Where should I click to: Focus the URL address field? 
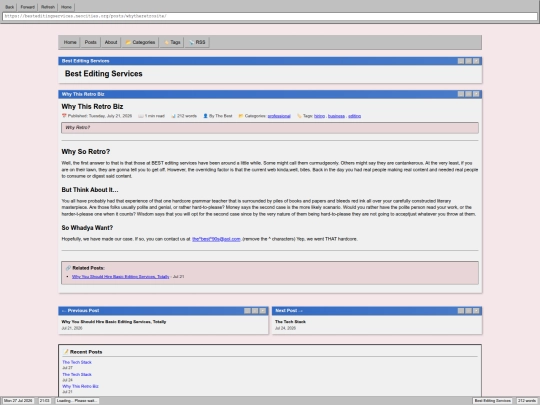tap(270, 16)
